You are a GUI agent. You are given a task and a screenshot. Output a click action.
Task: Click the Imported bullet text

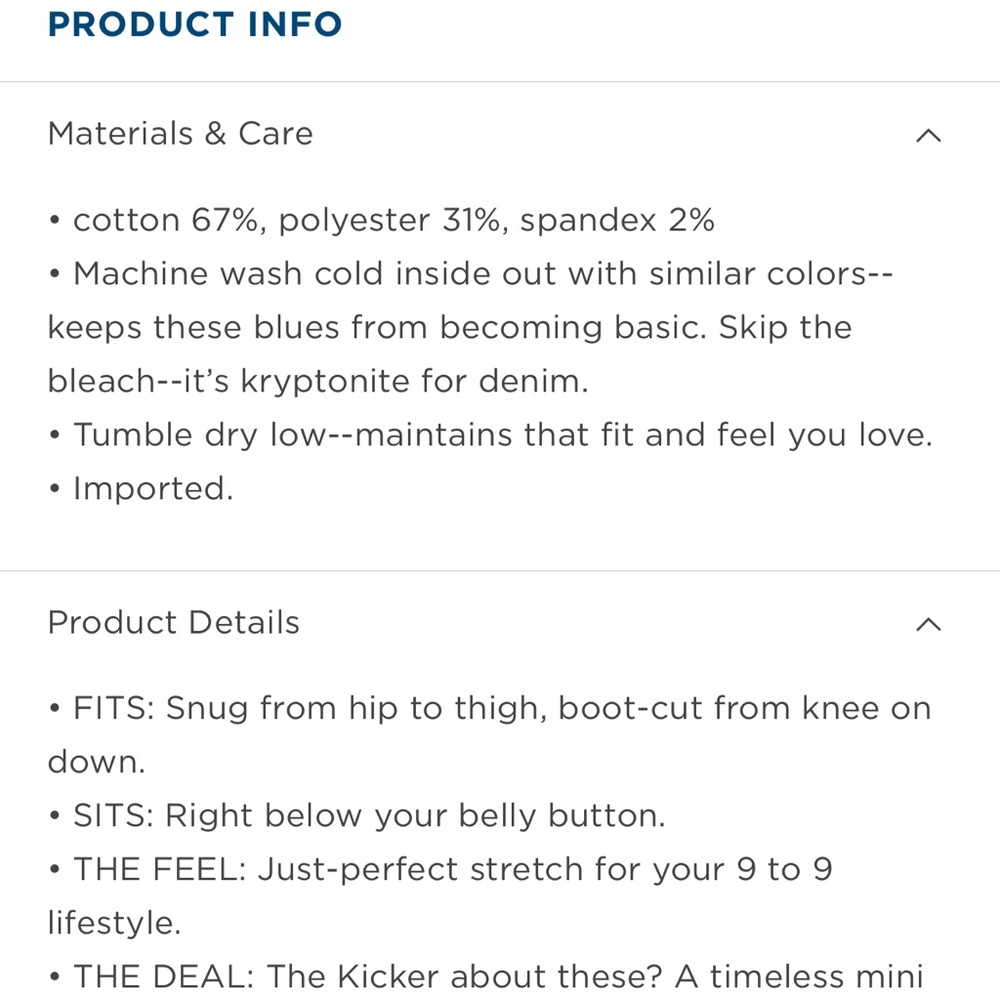point(152,490)
